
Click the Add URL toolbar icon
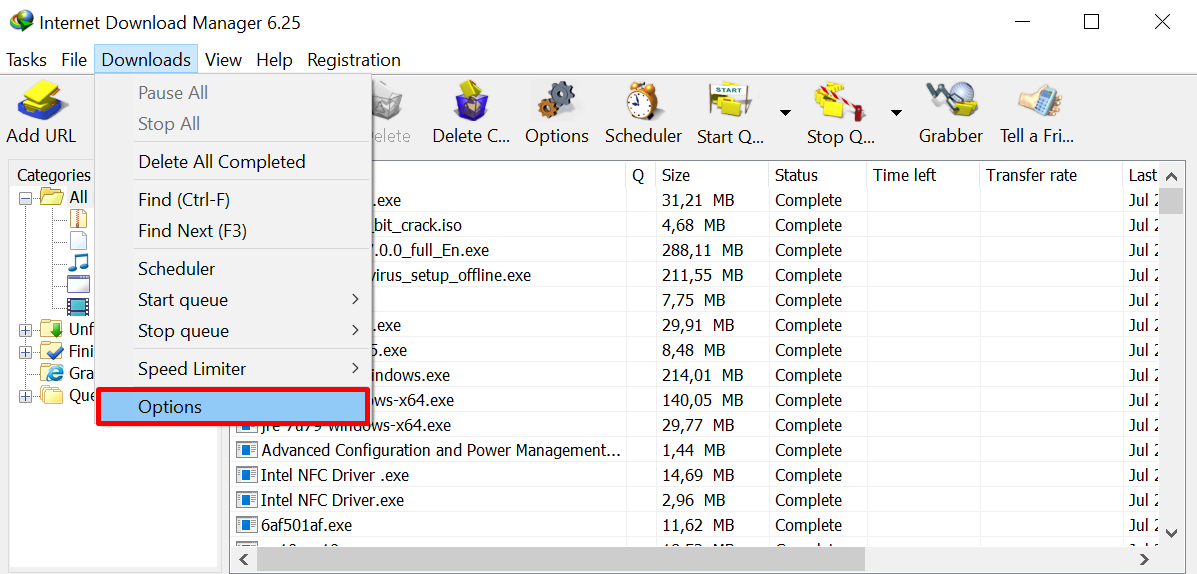[x=41, y=102]
